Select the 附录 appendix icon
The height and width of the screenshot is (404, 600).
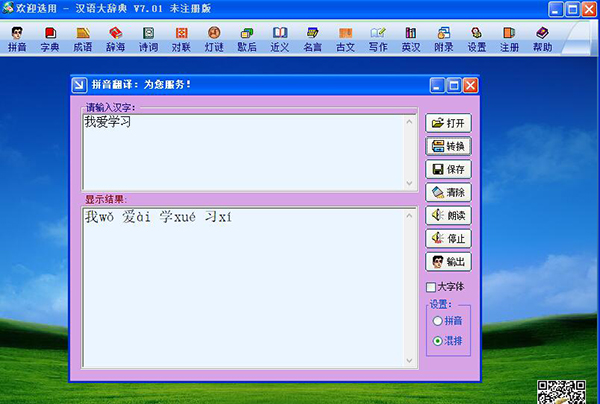pyautogui.click(x=444, y=39)
